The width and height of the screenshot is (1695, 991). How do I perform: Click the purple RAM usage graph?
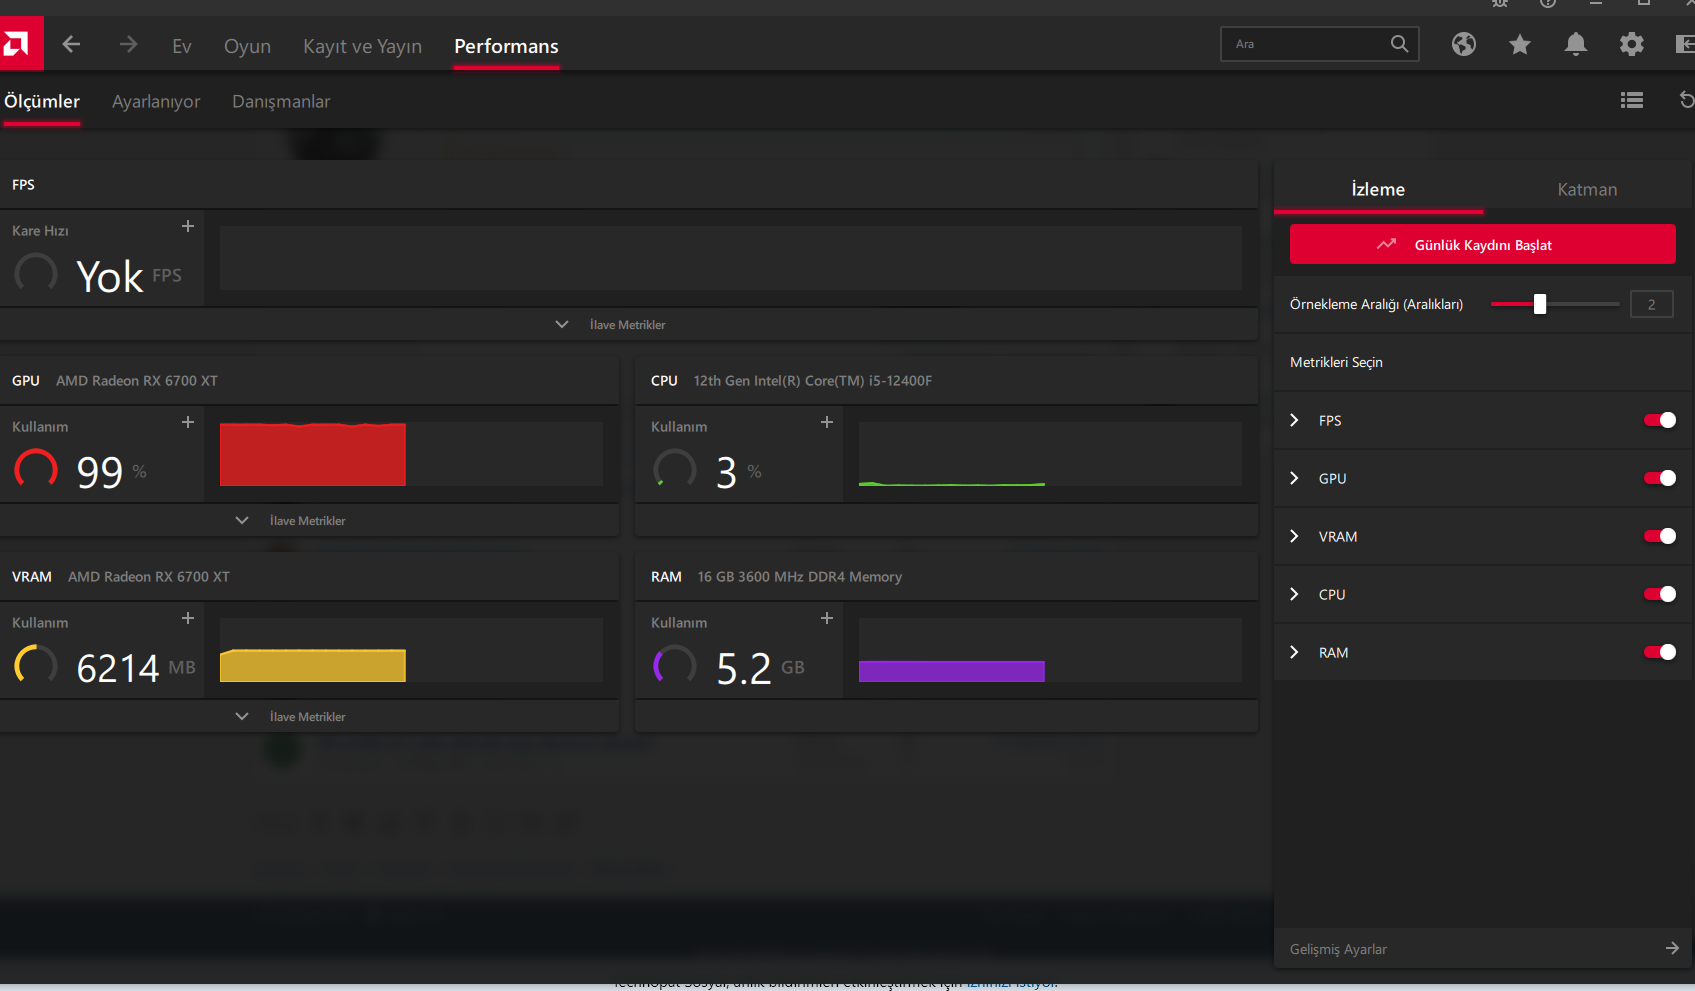tap(1050, 650)
